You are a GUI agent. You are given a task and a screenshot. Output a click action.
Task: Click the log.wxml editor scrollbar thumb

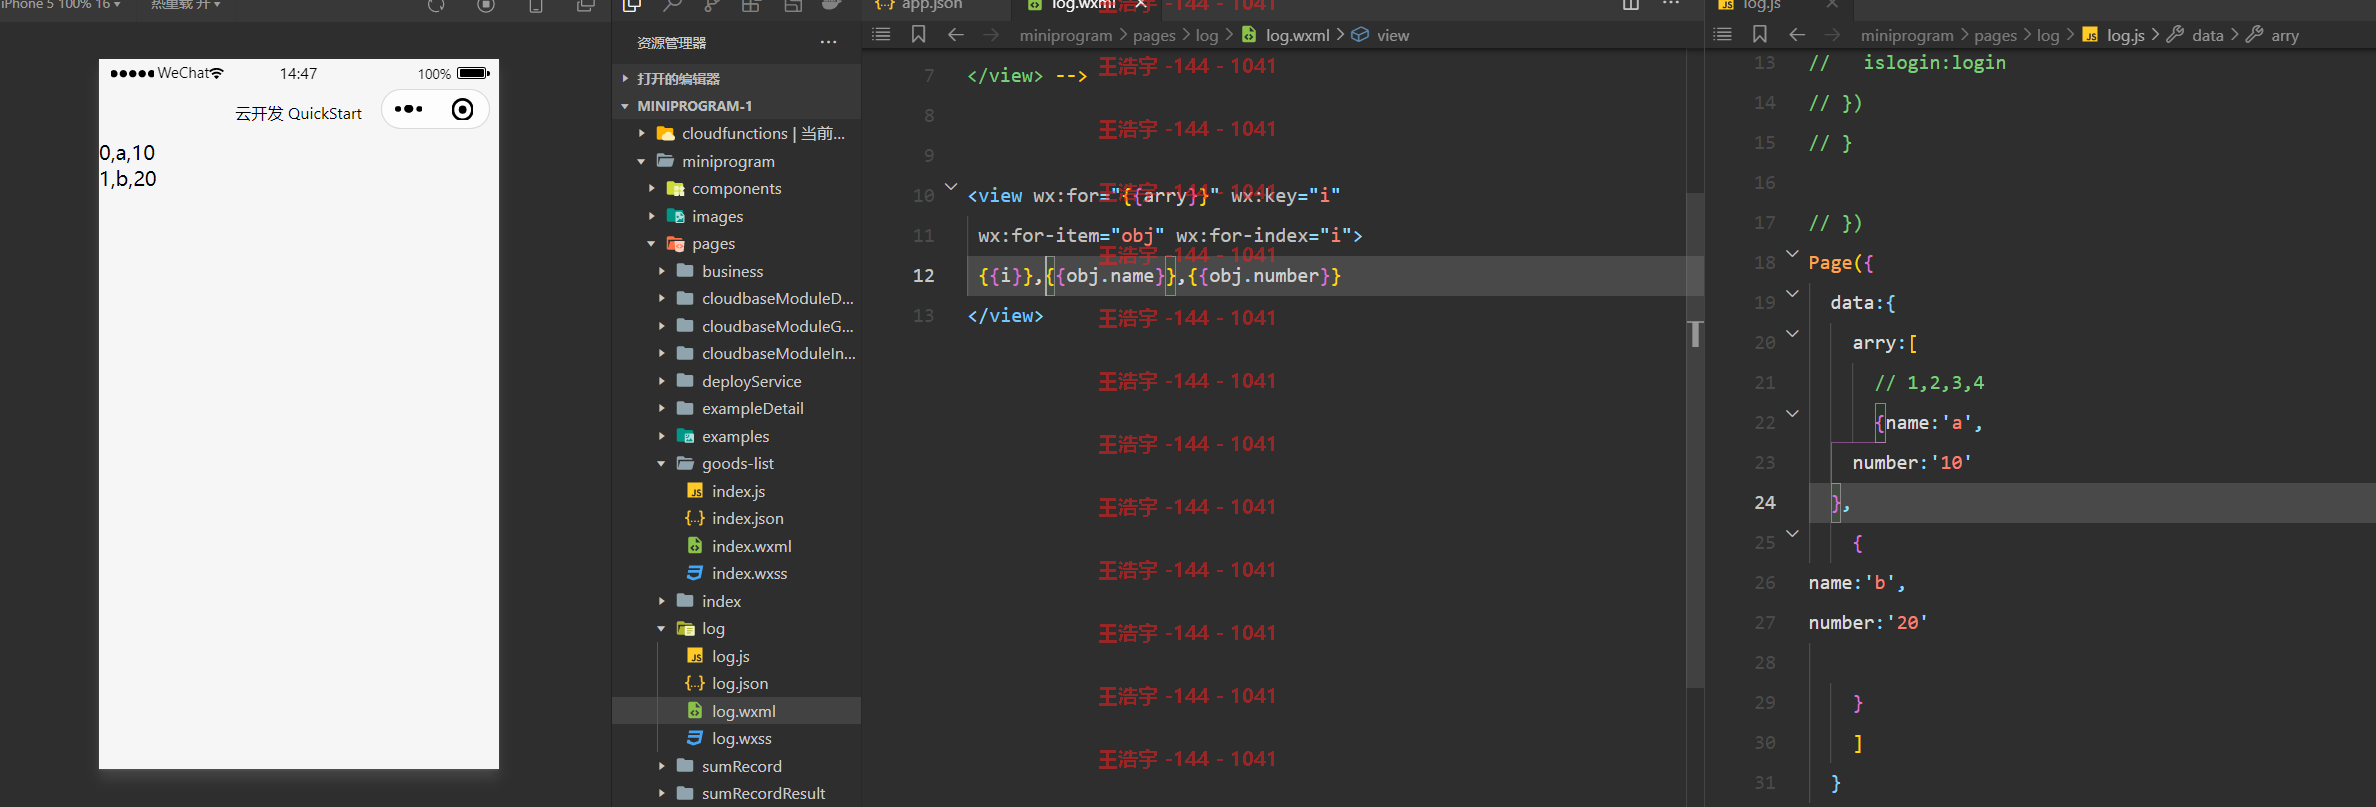point(1695,440)
